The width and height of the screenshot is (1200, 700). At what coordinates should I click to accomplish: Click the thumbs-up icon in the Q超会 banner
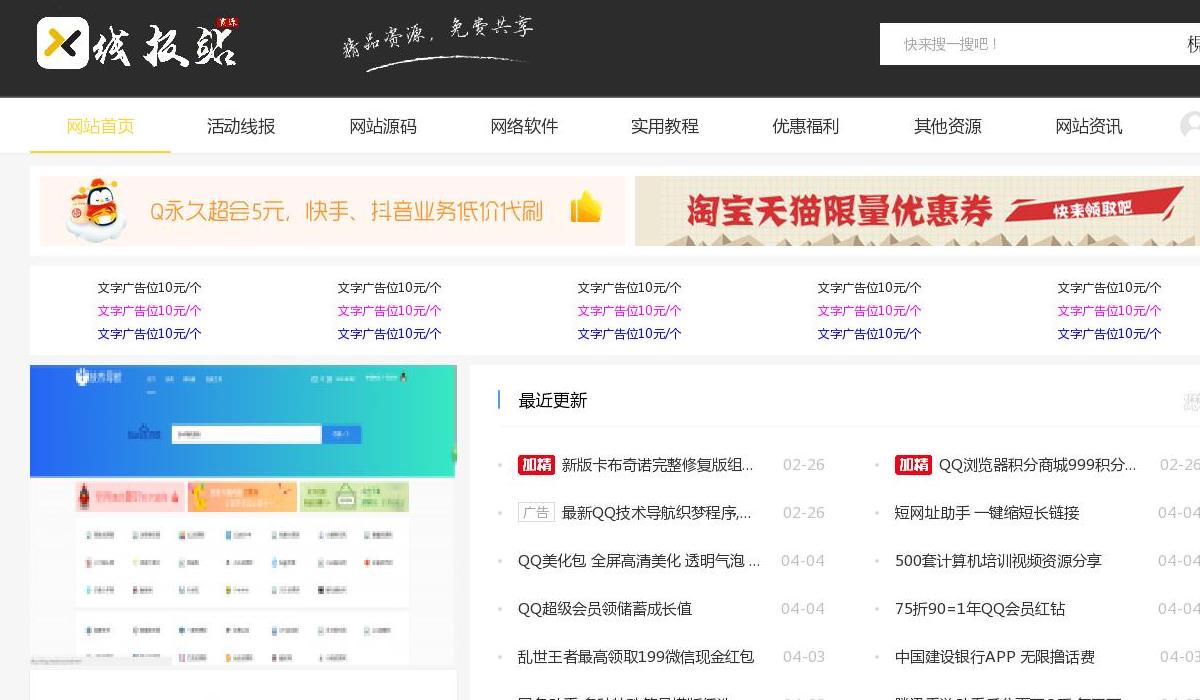pos(586,207)
